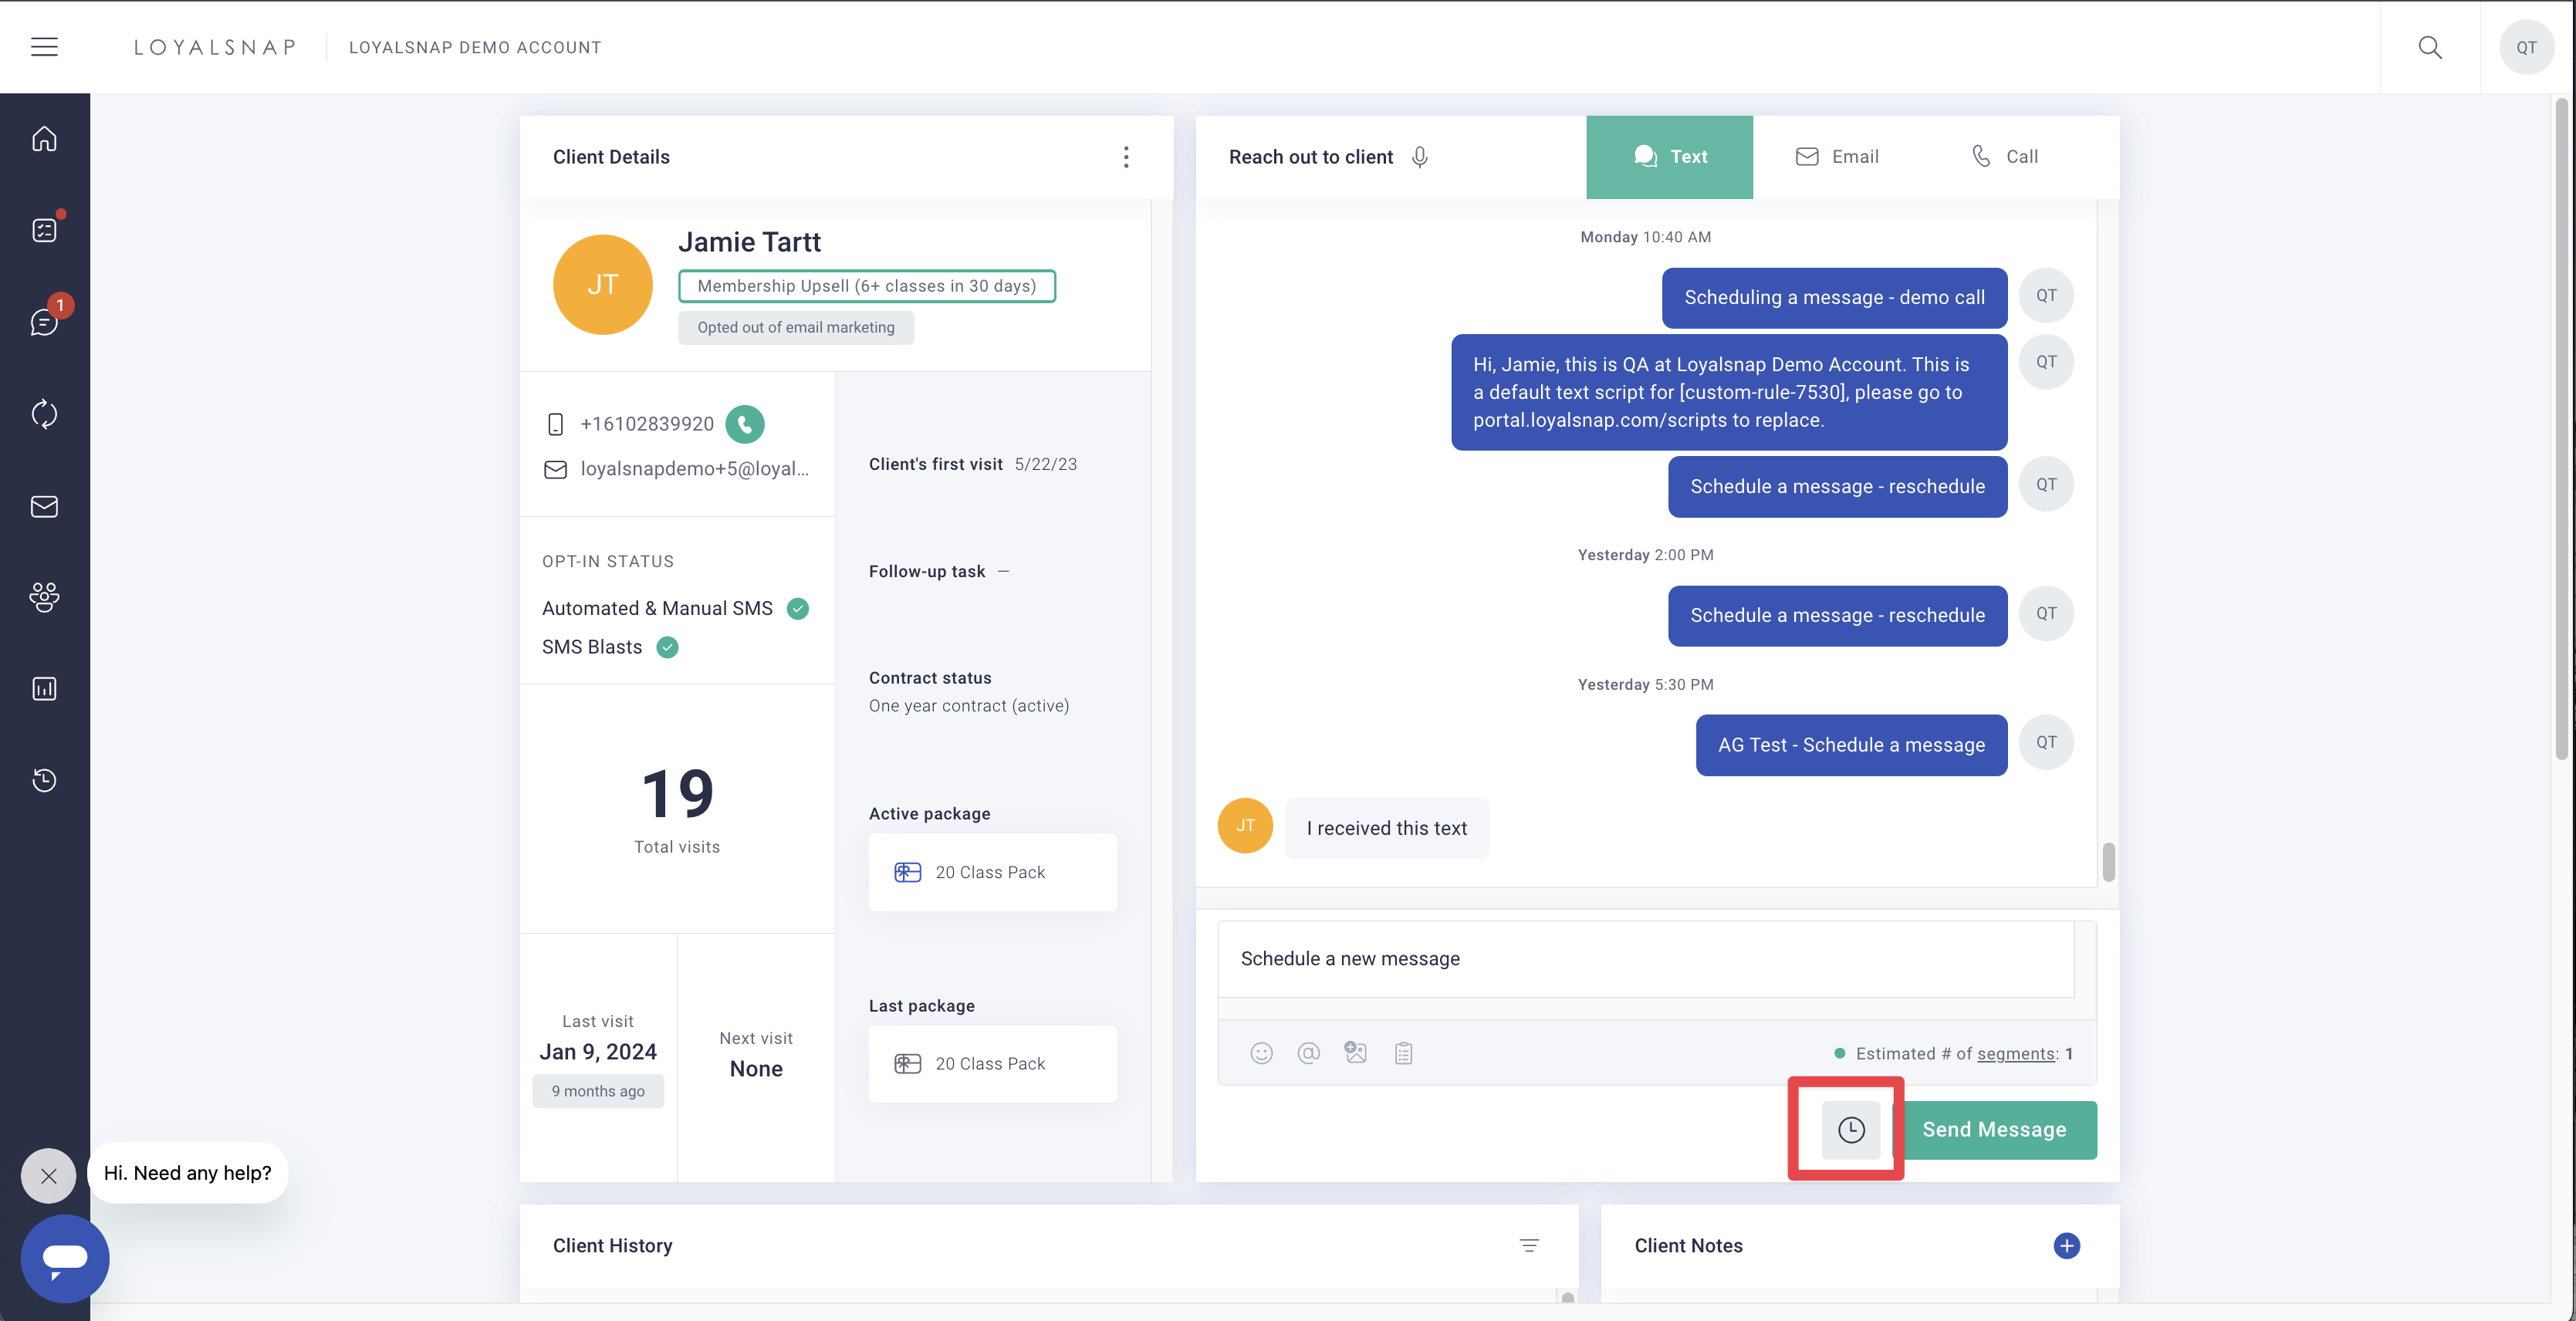Image resolution: width=2576 pixels, height=1321 pixels.
Task: Insert an emoji via smiley icon
Action: pyautogui.click(x=1261, y=1053)
